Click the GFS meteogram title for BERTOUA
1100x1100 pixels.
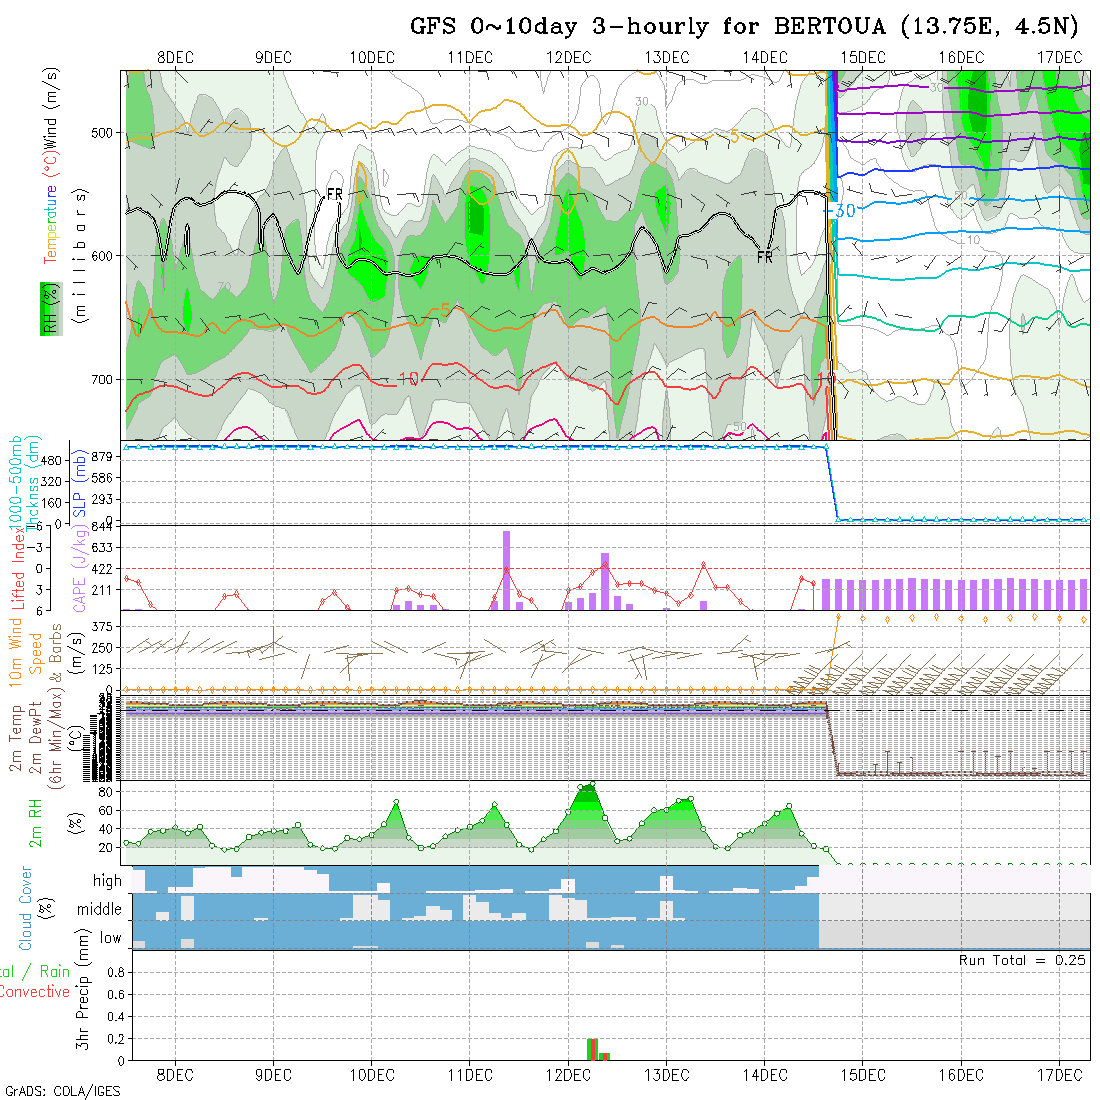746,26
